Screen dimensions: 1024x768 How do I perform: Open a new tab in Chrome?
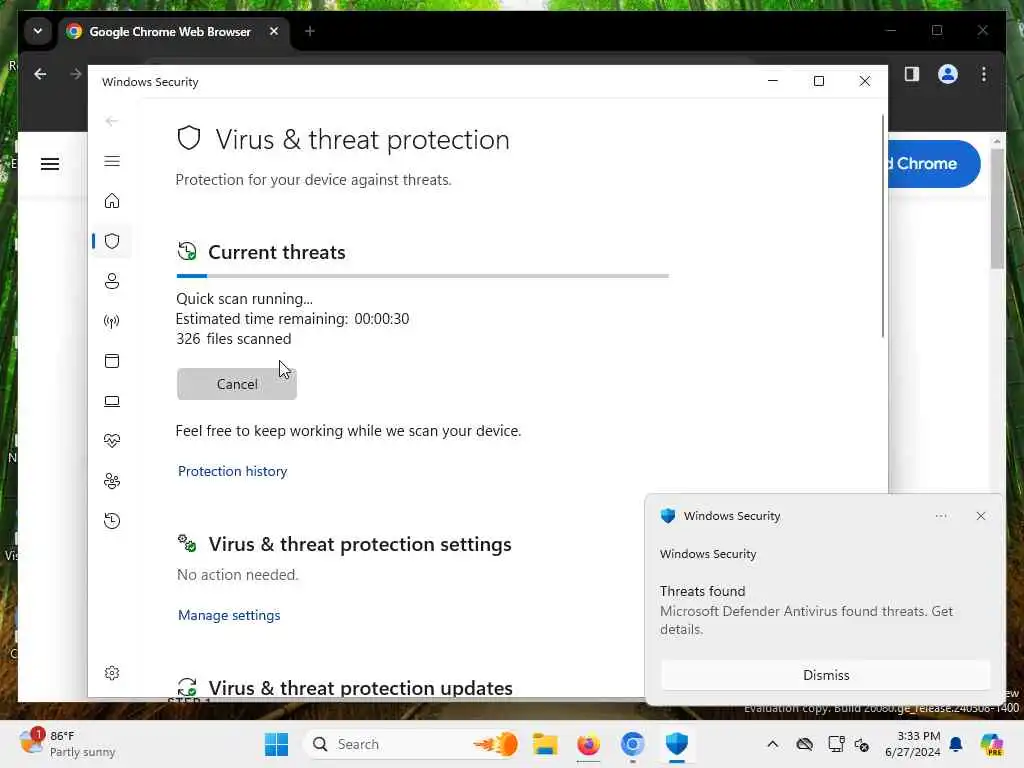point(310,31)
